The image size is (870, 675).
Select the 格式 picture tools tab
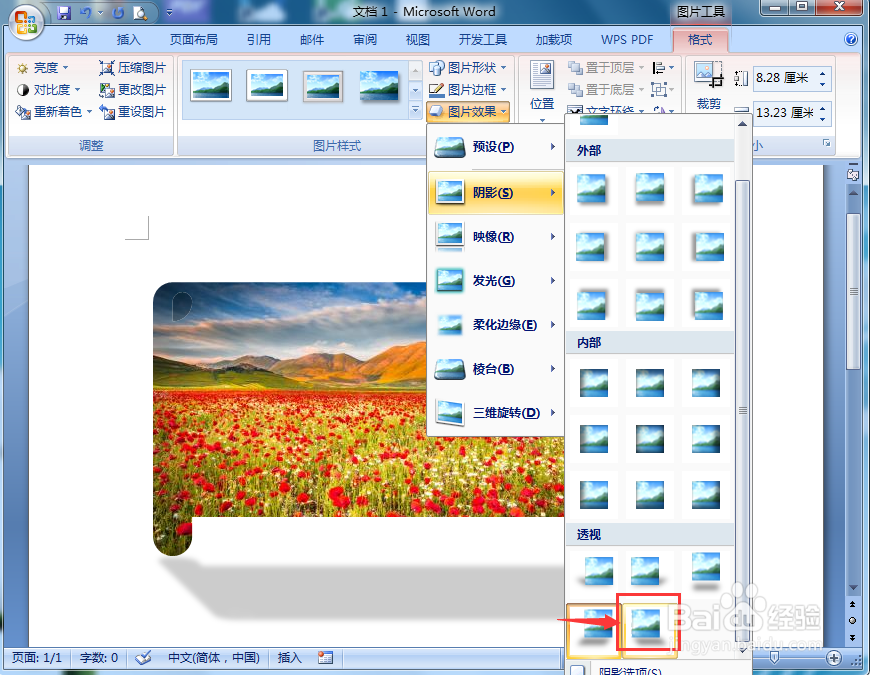pyautogui.click(x=700, y=40)
